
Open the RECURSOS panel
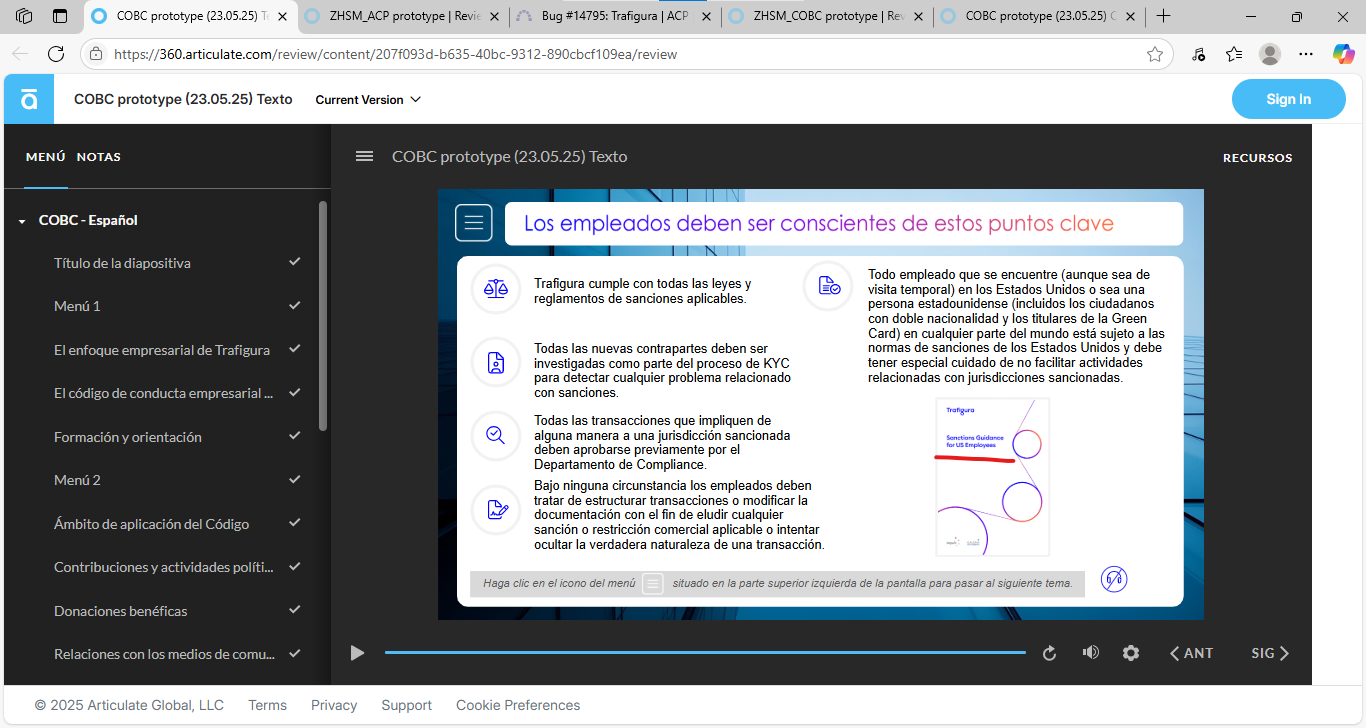pyautogui.click(x=1257, y=157)
